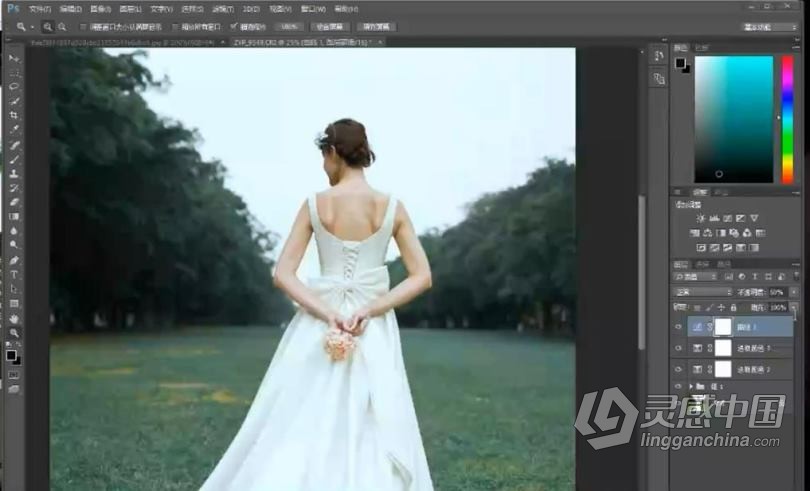The image size is (810, 491).
Task: Expand the Group 1 folder
Action: pos(691,387)
